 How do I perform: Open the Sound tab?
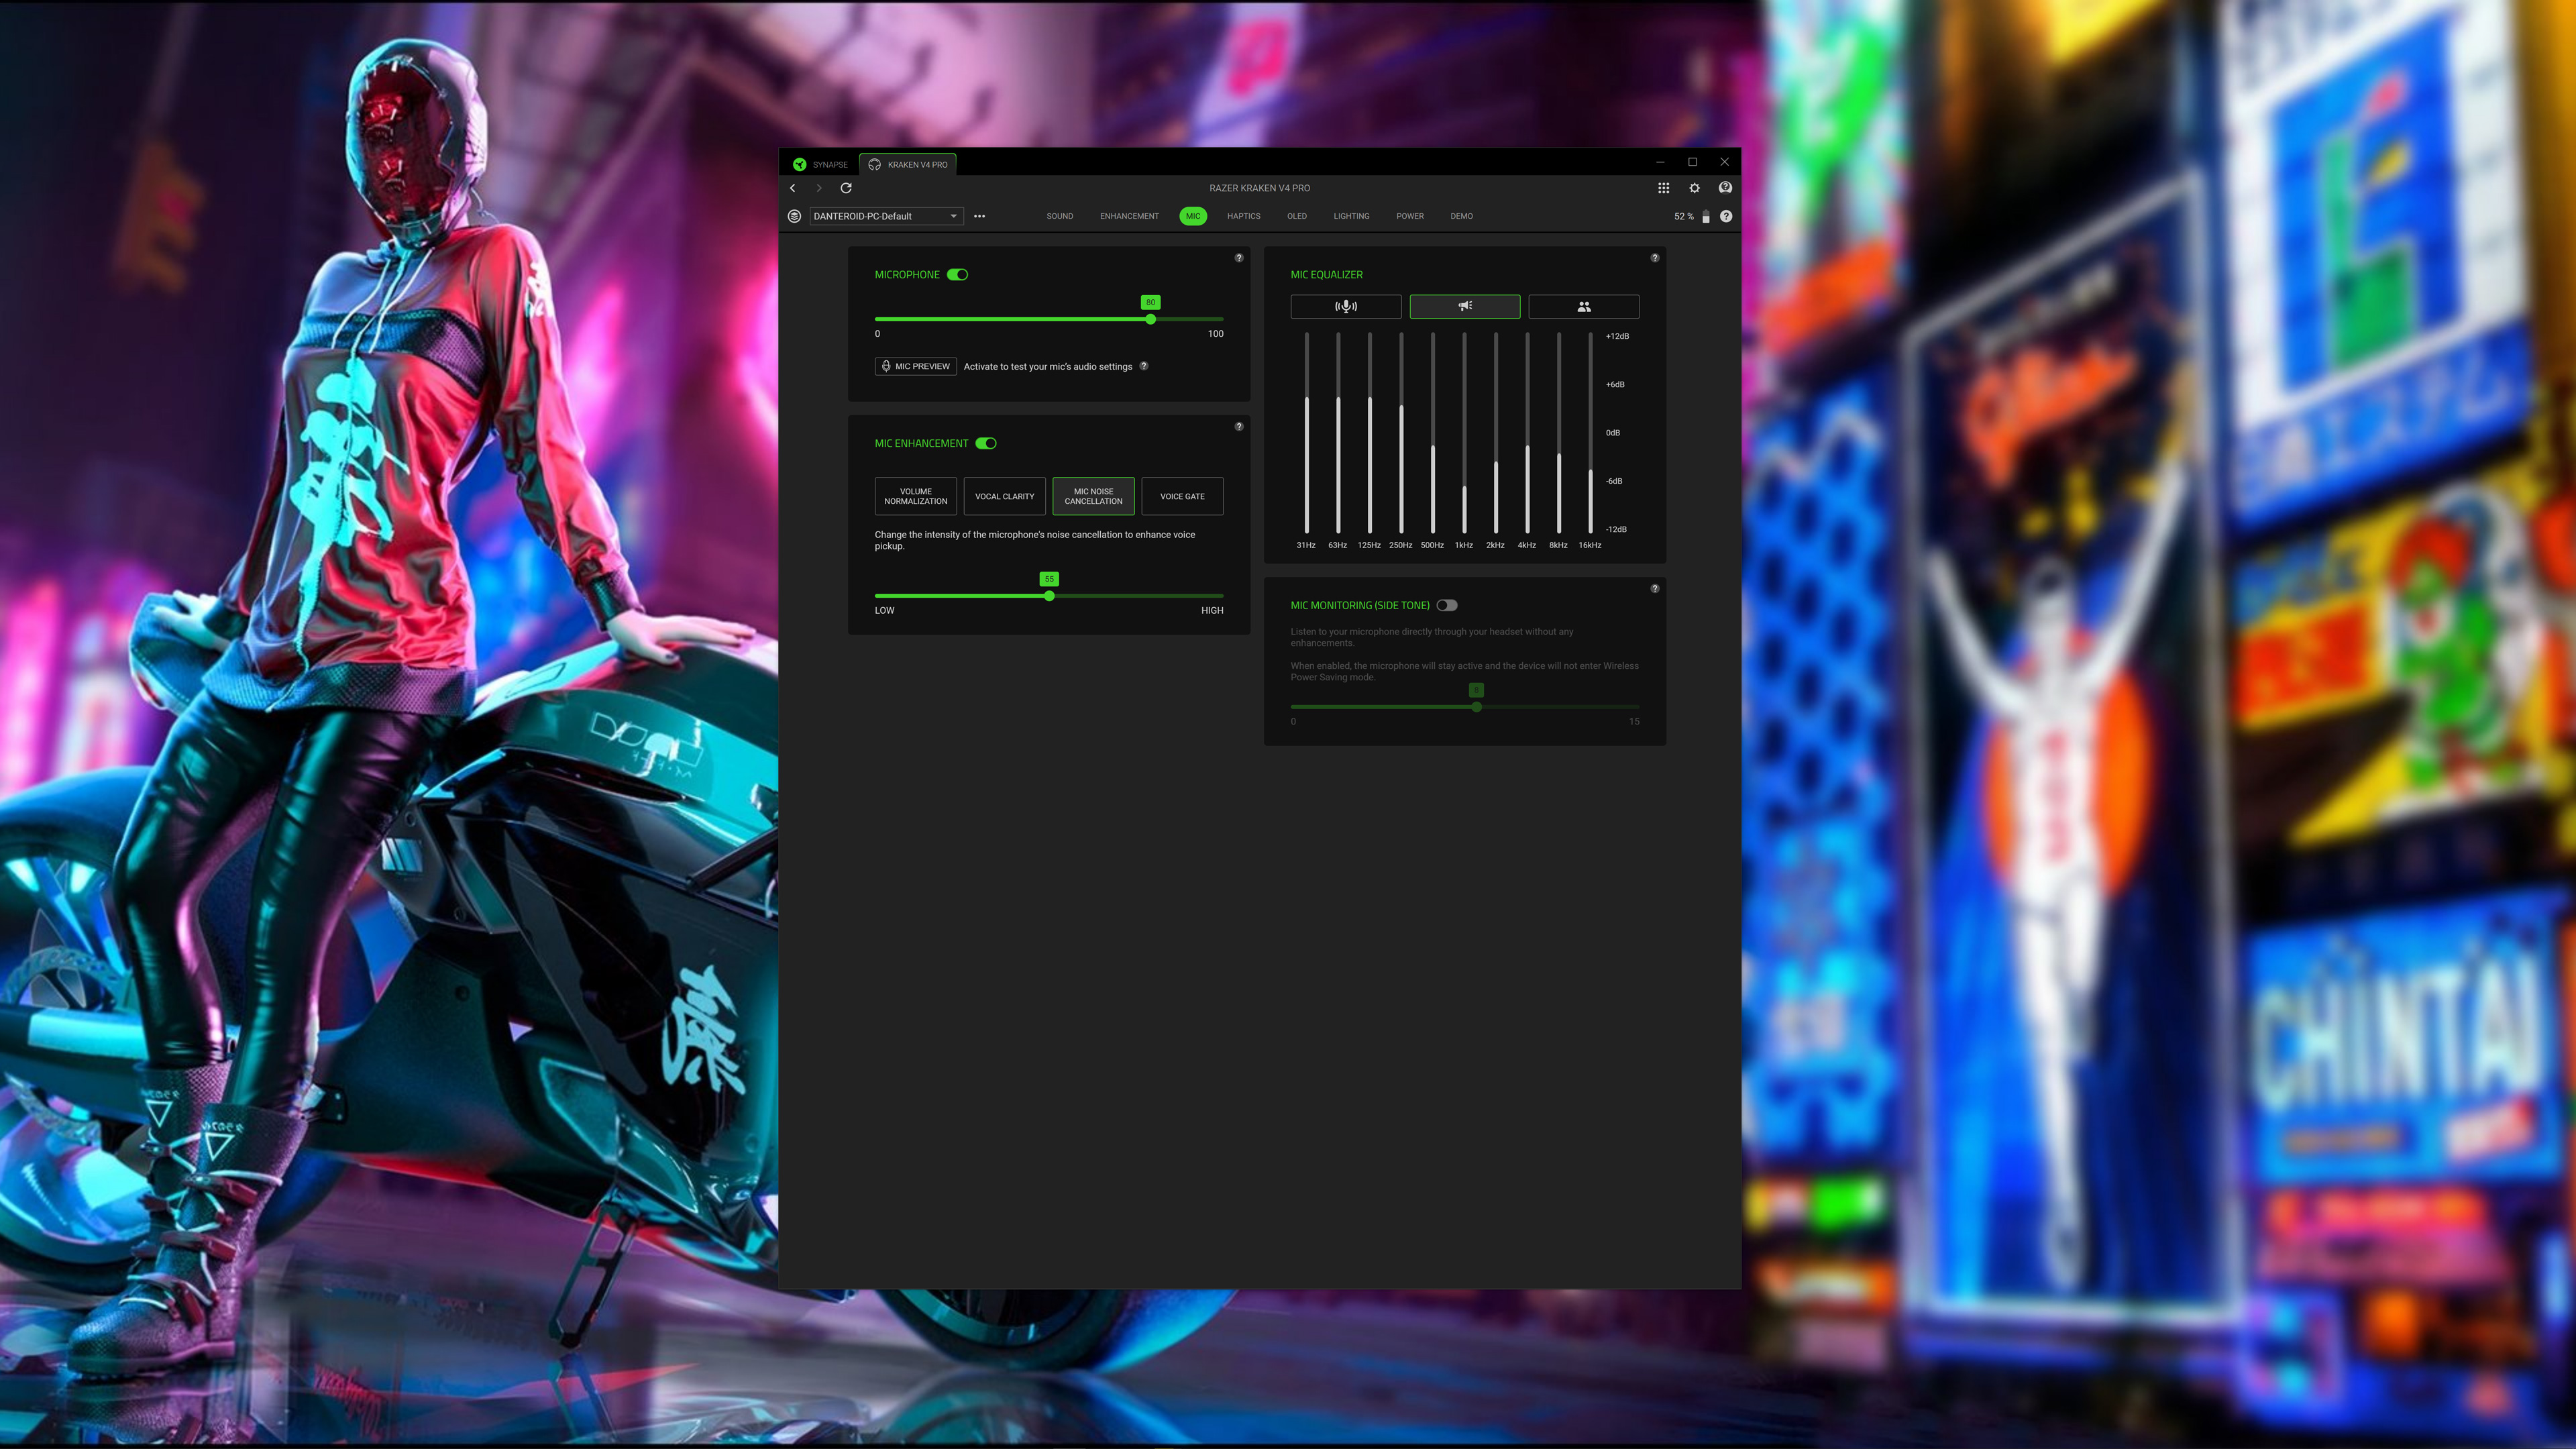coord(1060,216)
